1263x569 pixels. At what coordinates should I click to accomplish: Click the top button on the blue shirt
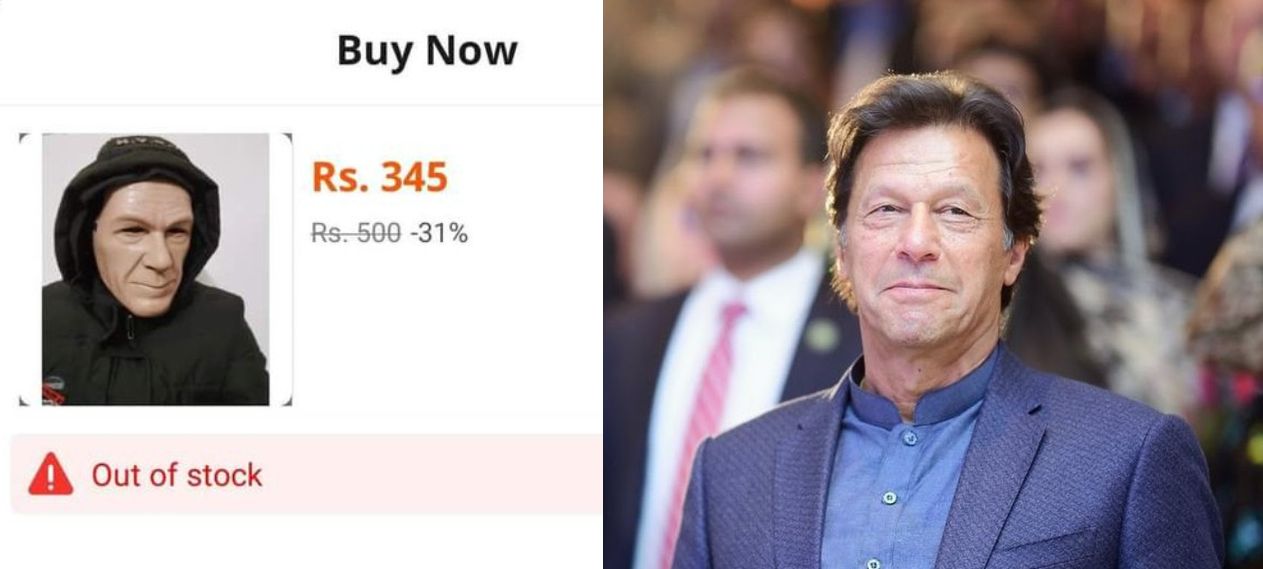(x=910, y=439)
